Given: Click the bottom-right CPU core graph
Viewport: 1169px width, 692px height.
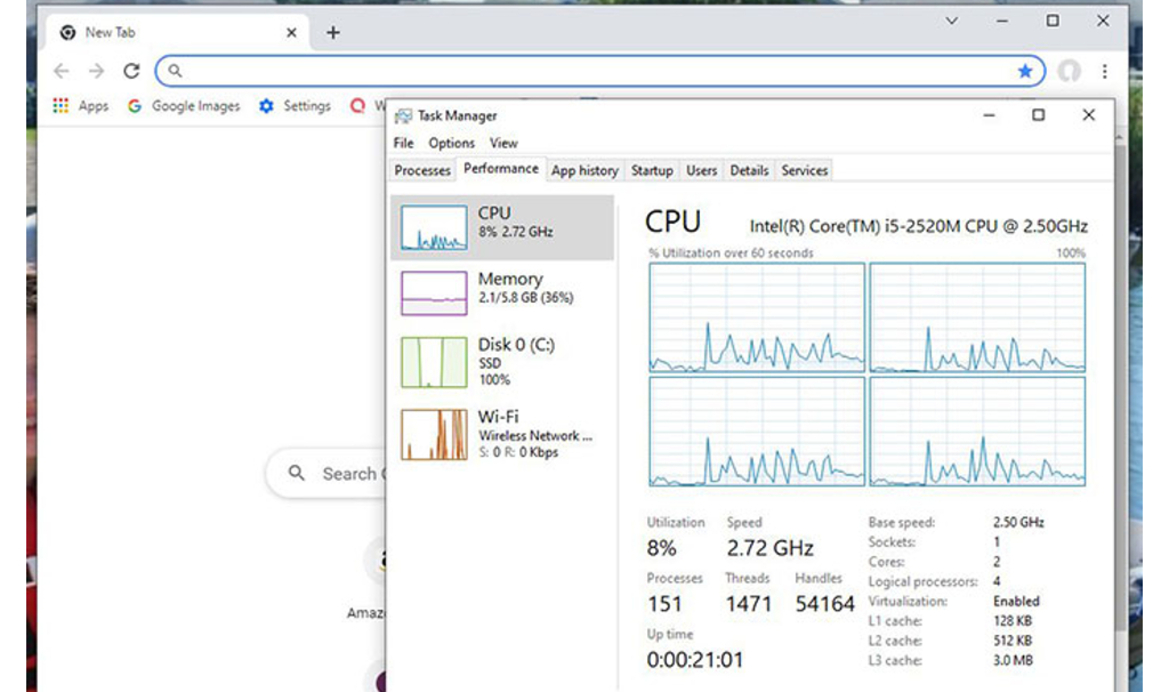Looking at the screenshot, I should (977, 431).
